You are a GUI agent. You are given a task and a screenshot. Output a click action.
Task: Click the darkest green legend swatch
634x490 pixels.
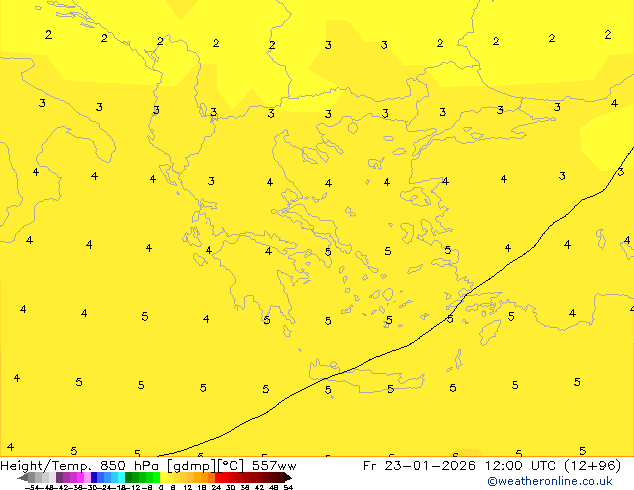(x=128, y=477)
